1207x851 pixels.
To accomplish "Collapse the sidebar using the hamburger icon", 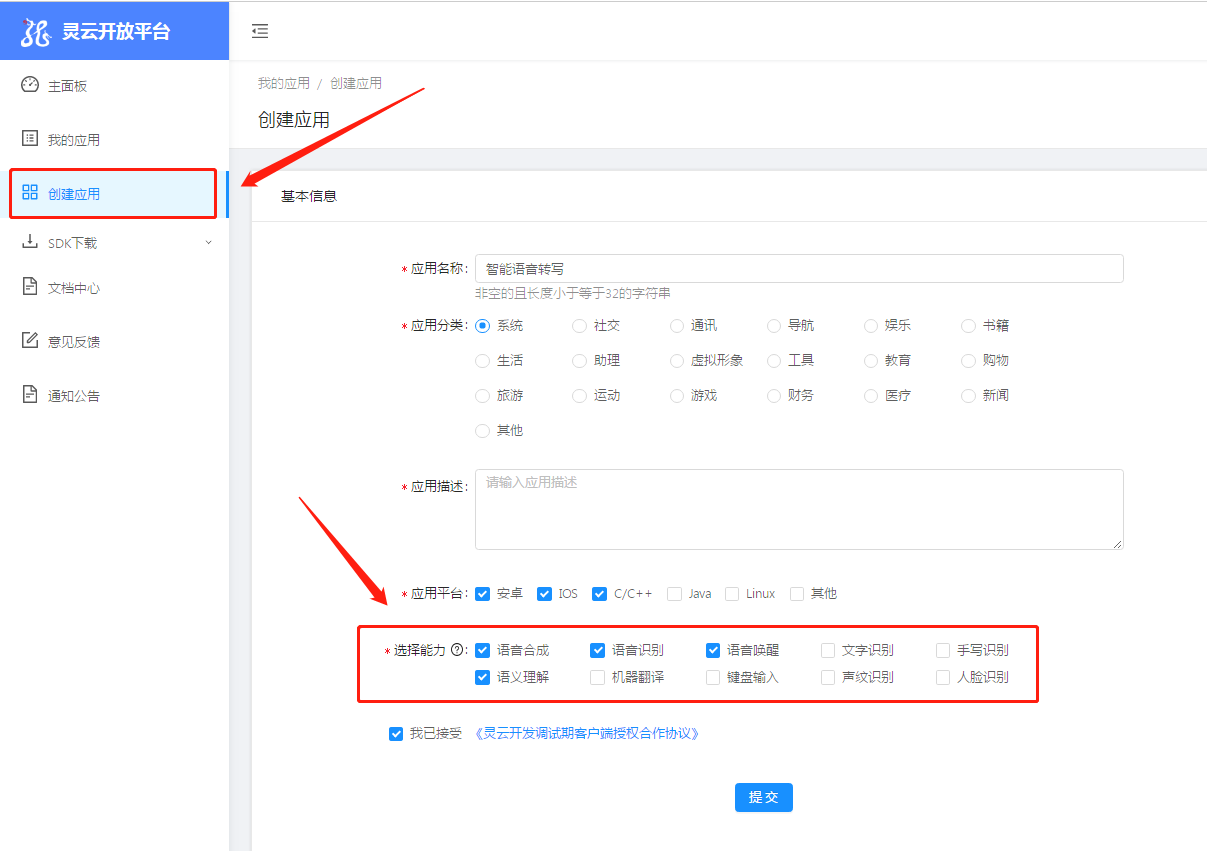I will click(260, 31).
